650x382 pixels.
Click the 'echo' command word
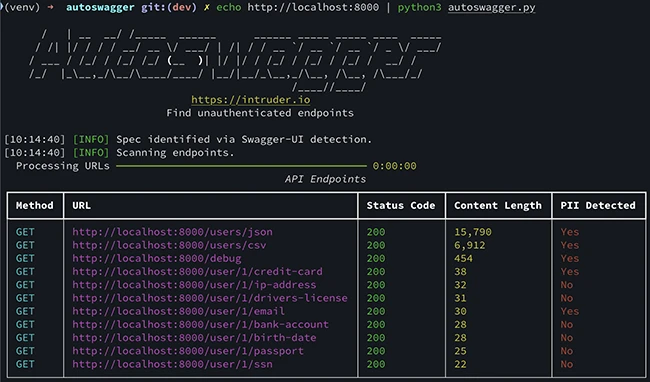click(x=228, y=7)
